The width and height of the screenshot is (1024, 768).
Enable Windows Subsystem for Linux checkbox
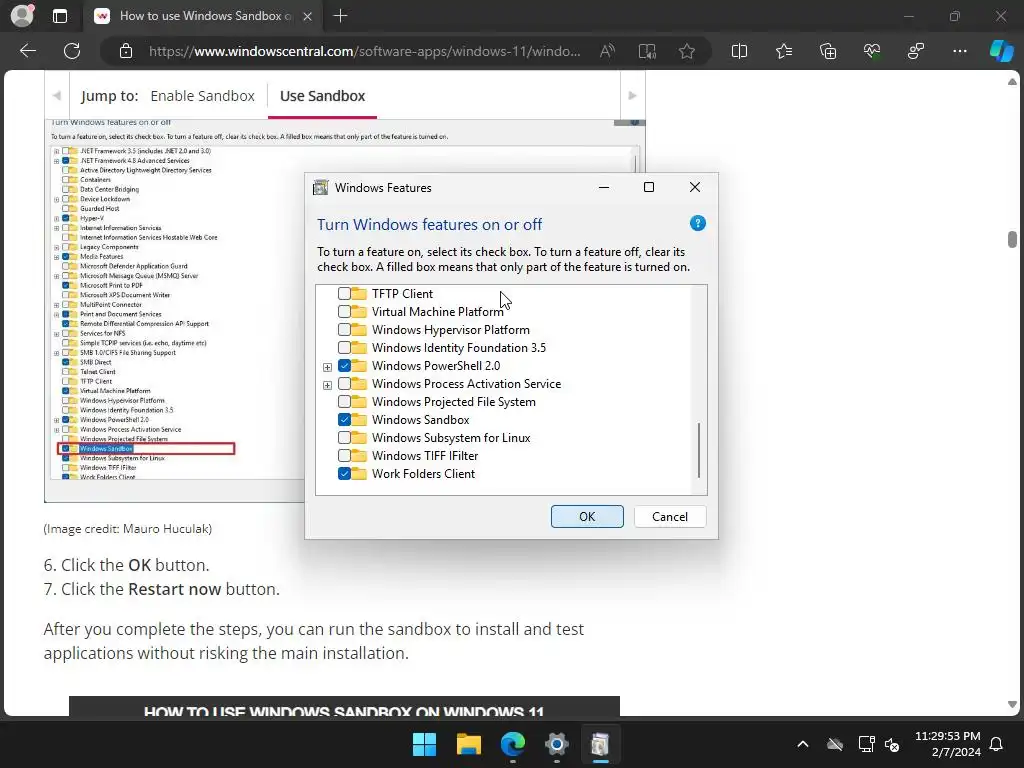[x=344, y=438]
